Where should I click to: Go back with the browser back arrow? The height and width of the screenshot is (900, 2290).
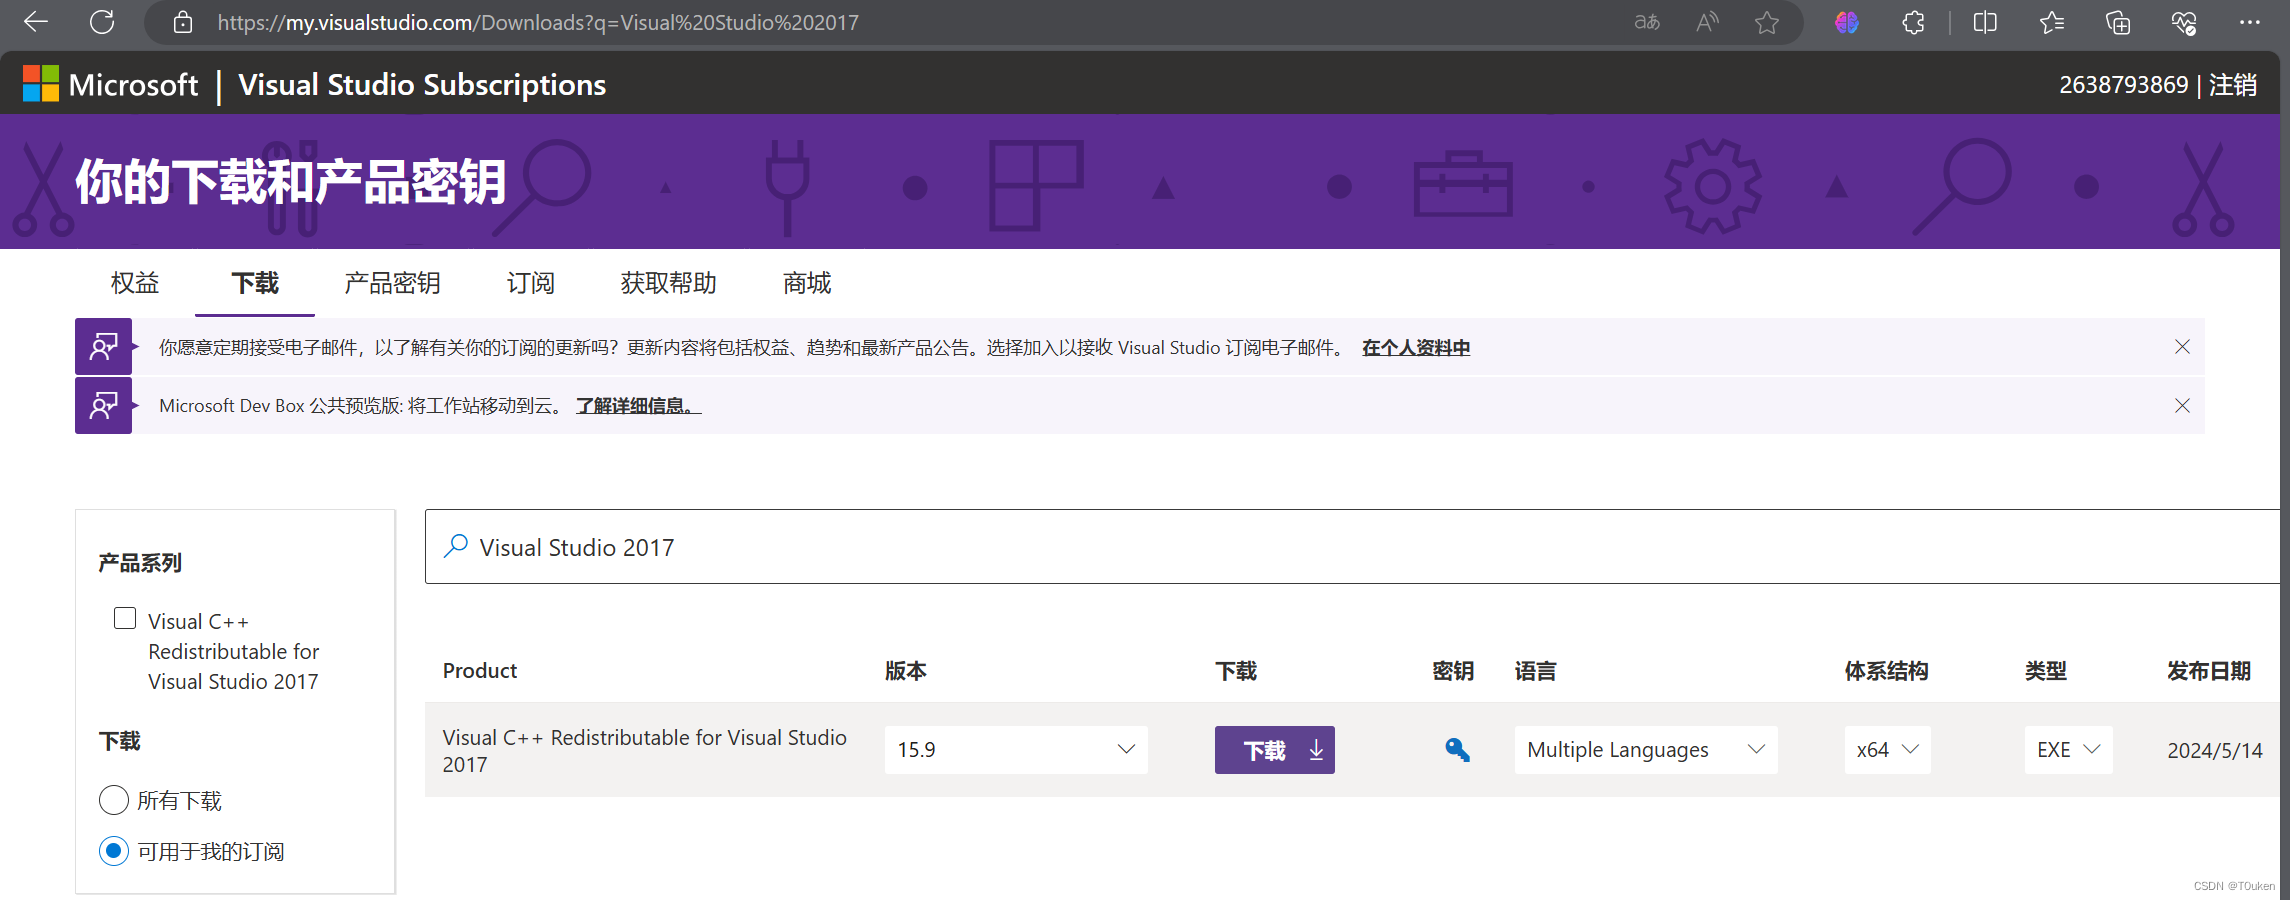pyautogui.click(x=36, y=22)
